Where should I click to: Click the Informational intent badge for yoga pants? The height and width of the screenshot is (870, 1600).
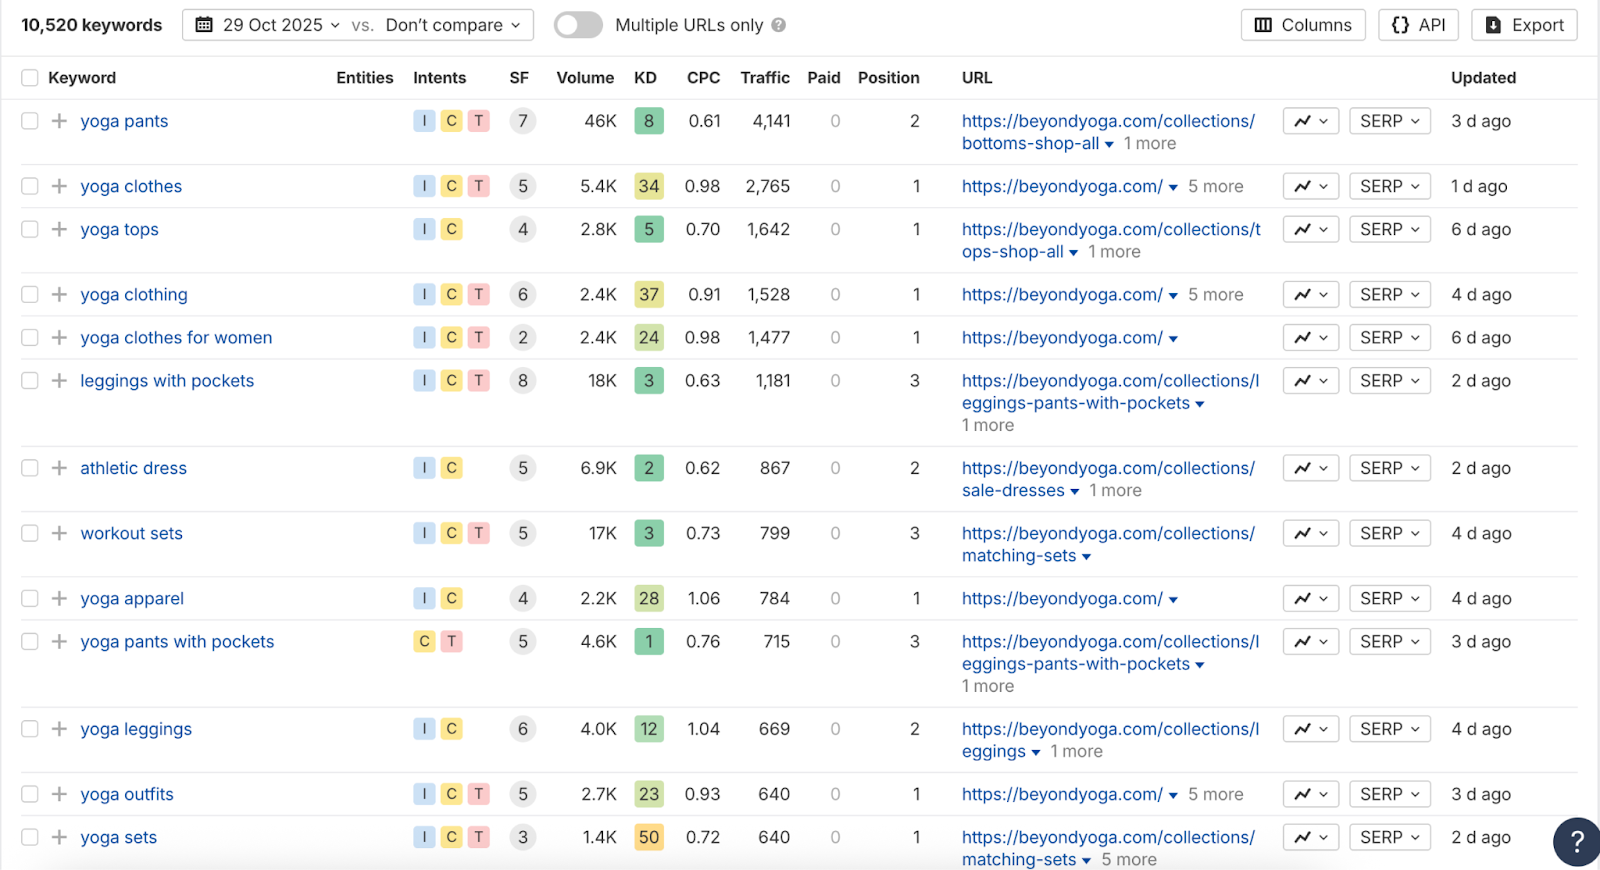(424, 121)
